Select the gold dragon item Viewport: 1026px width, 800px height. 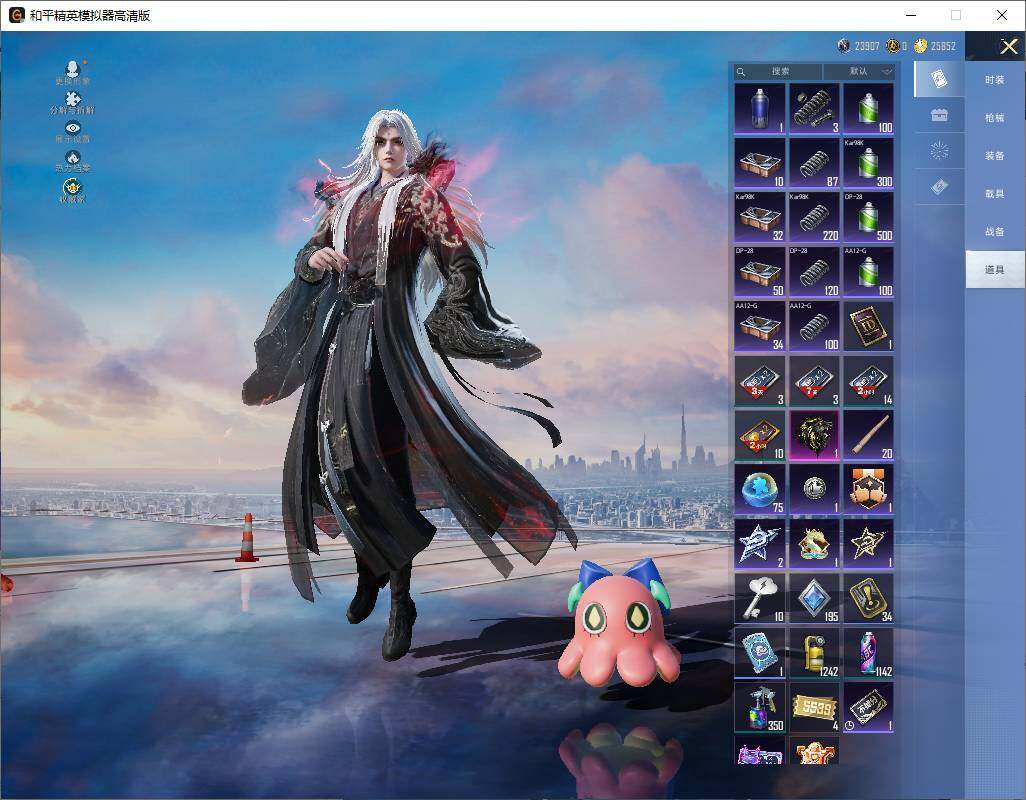point(814,544)
